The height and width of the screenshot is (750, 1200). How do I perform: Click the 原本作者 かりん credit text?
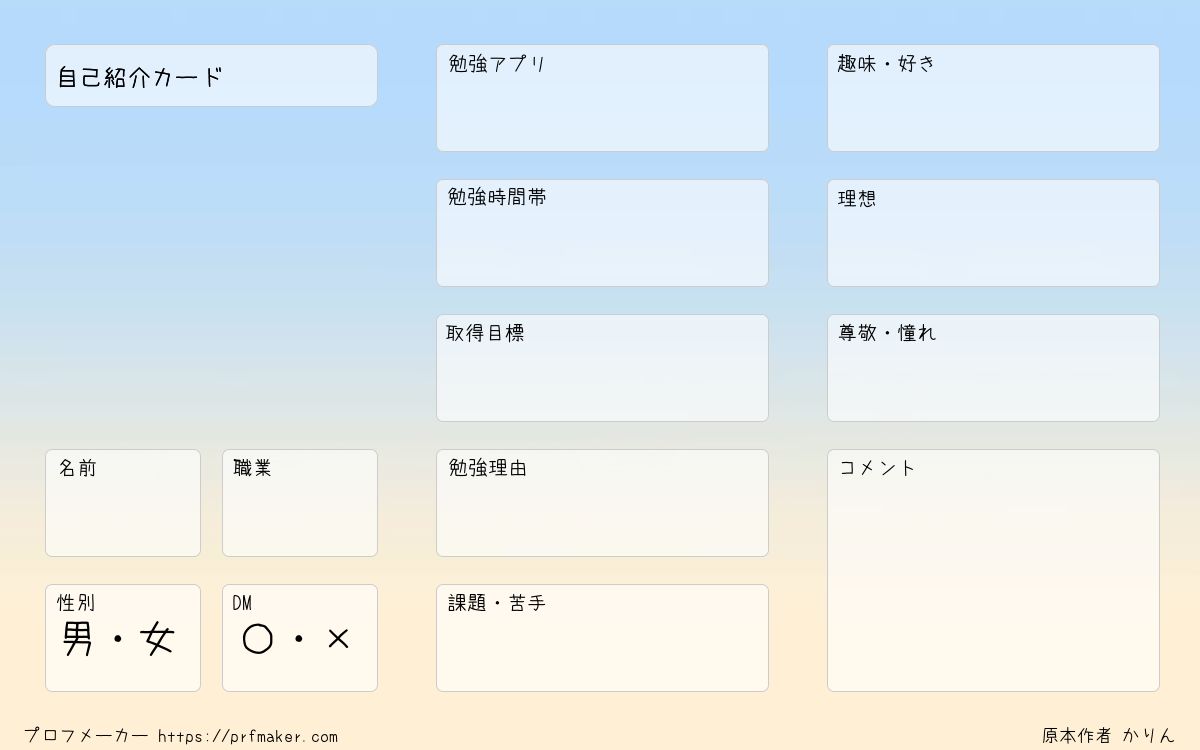pos(1108,736)
